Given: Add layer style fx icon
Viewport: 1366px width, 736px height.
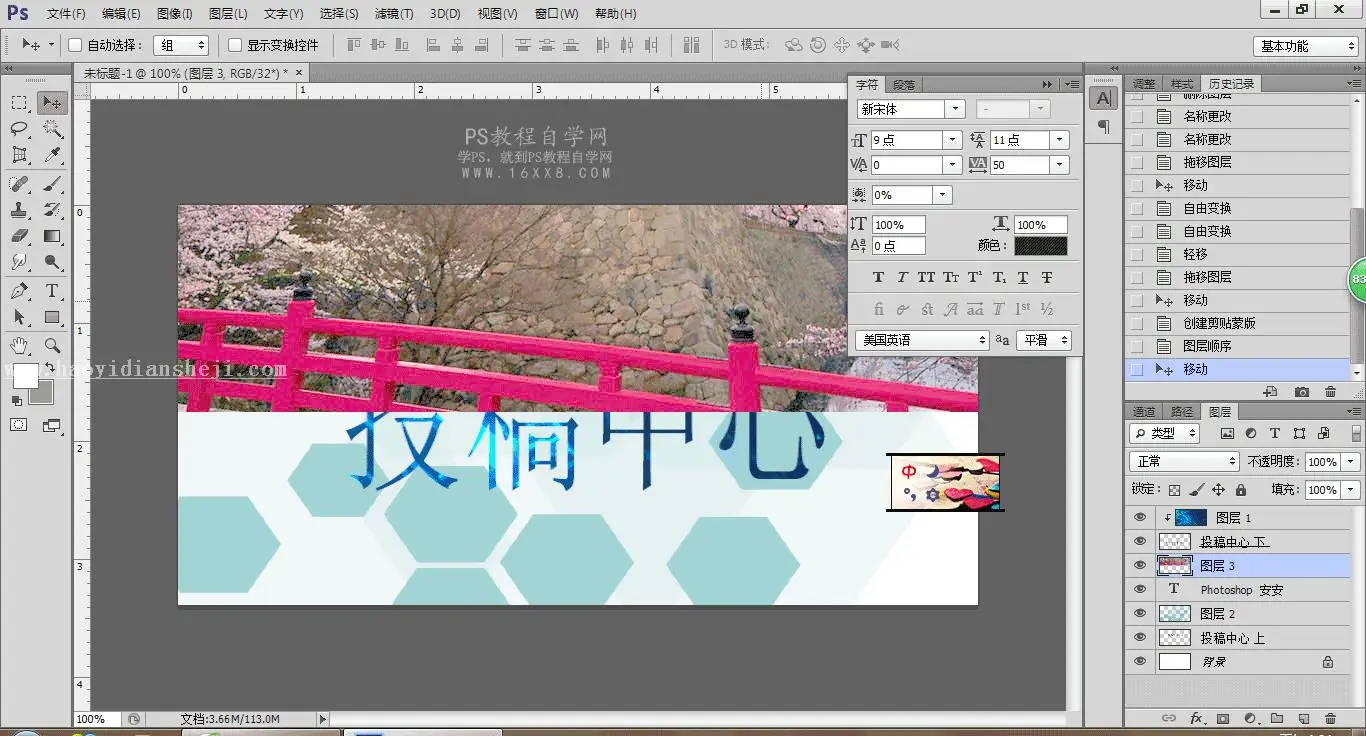Looking at the screenshot, I should (1196, 718).
